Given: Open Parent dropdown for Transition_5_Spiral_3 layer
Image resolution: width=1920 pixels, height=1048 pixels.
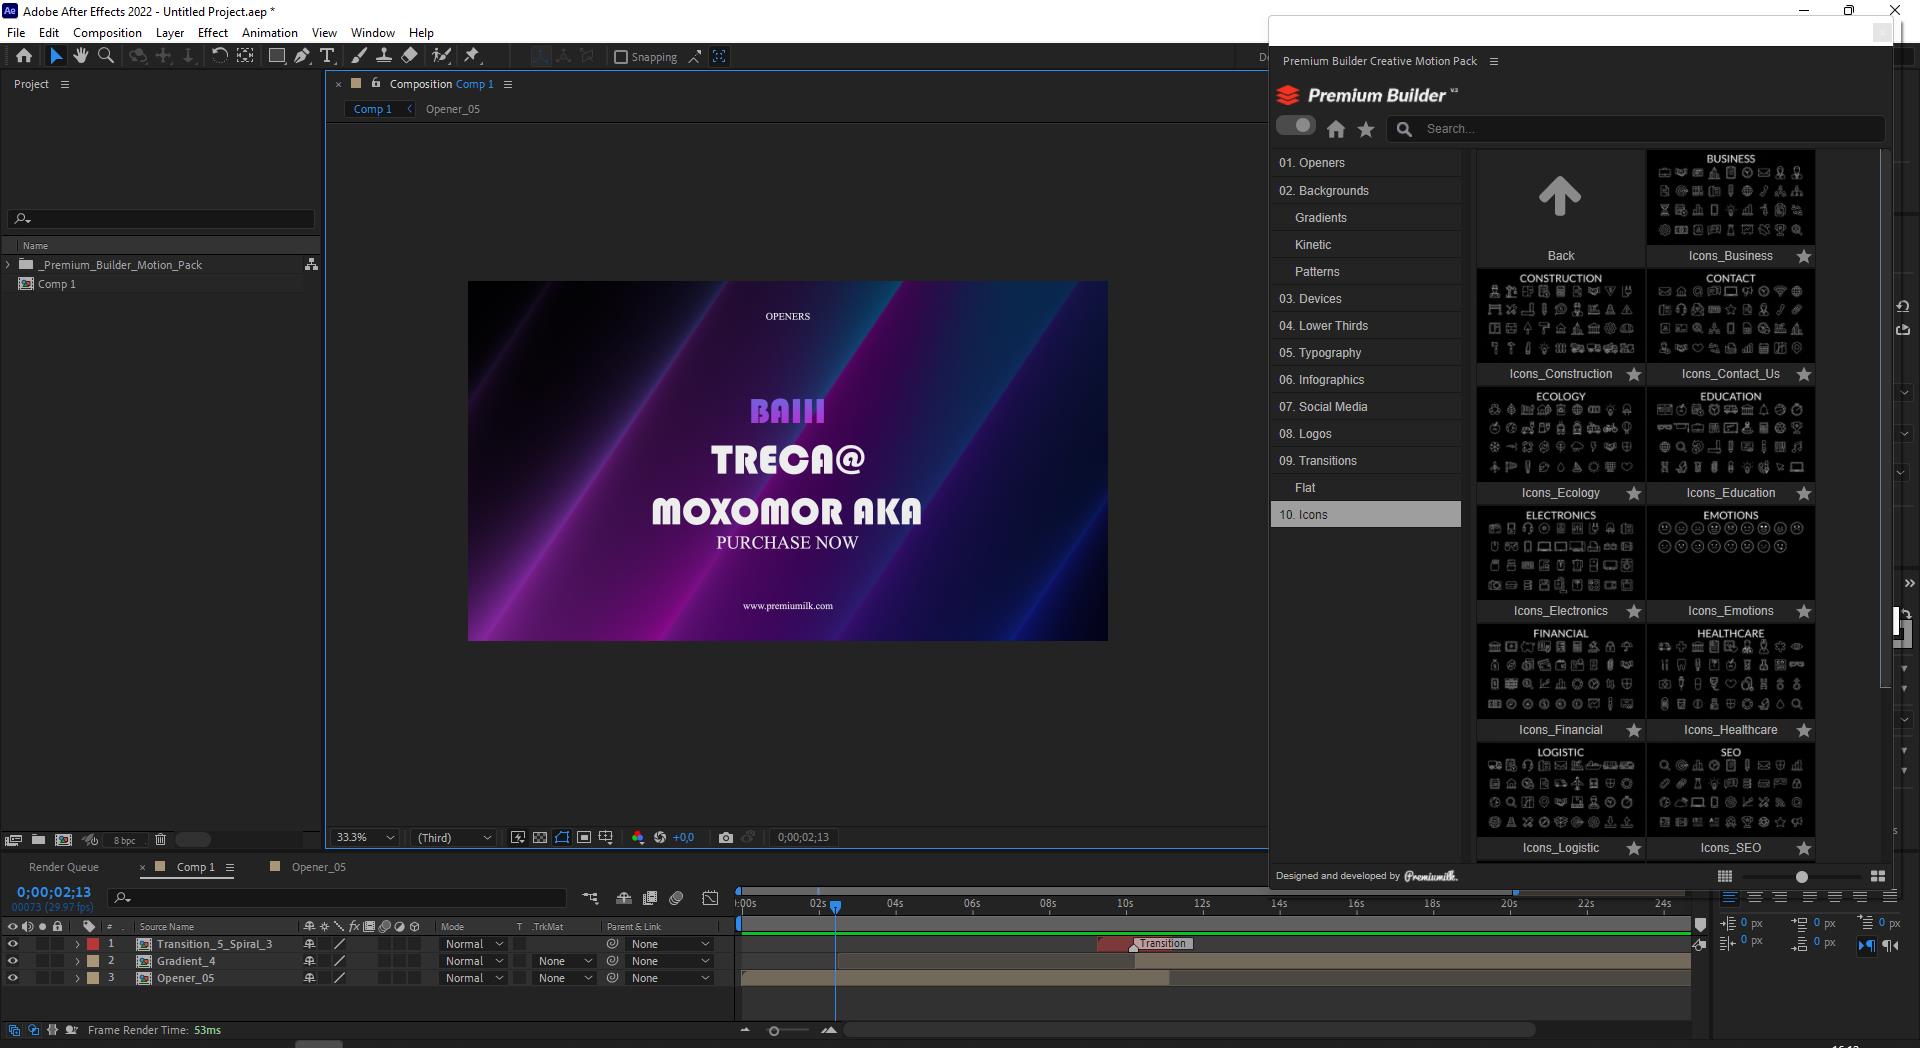Looking at the screenshot, I should (x=670, y=944).
